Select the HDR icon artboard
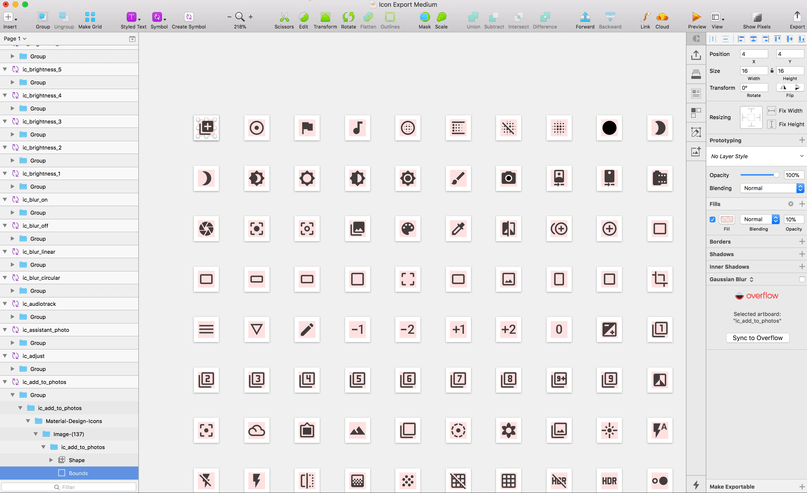 [609, 481]
